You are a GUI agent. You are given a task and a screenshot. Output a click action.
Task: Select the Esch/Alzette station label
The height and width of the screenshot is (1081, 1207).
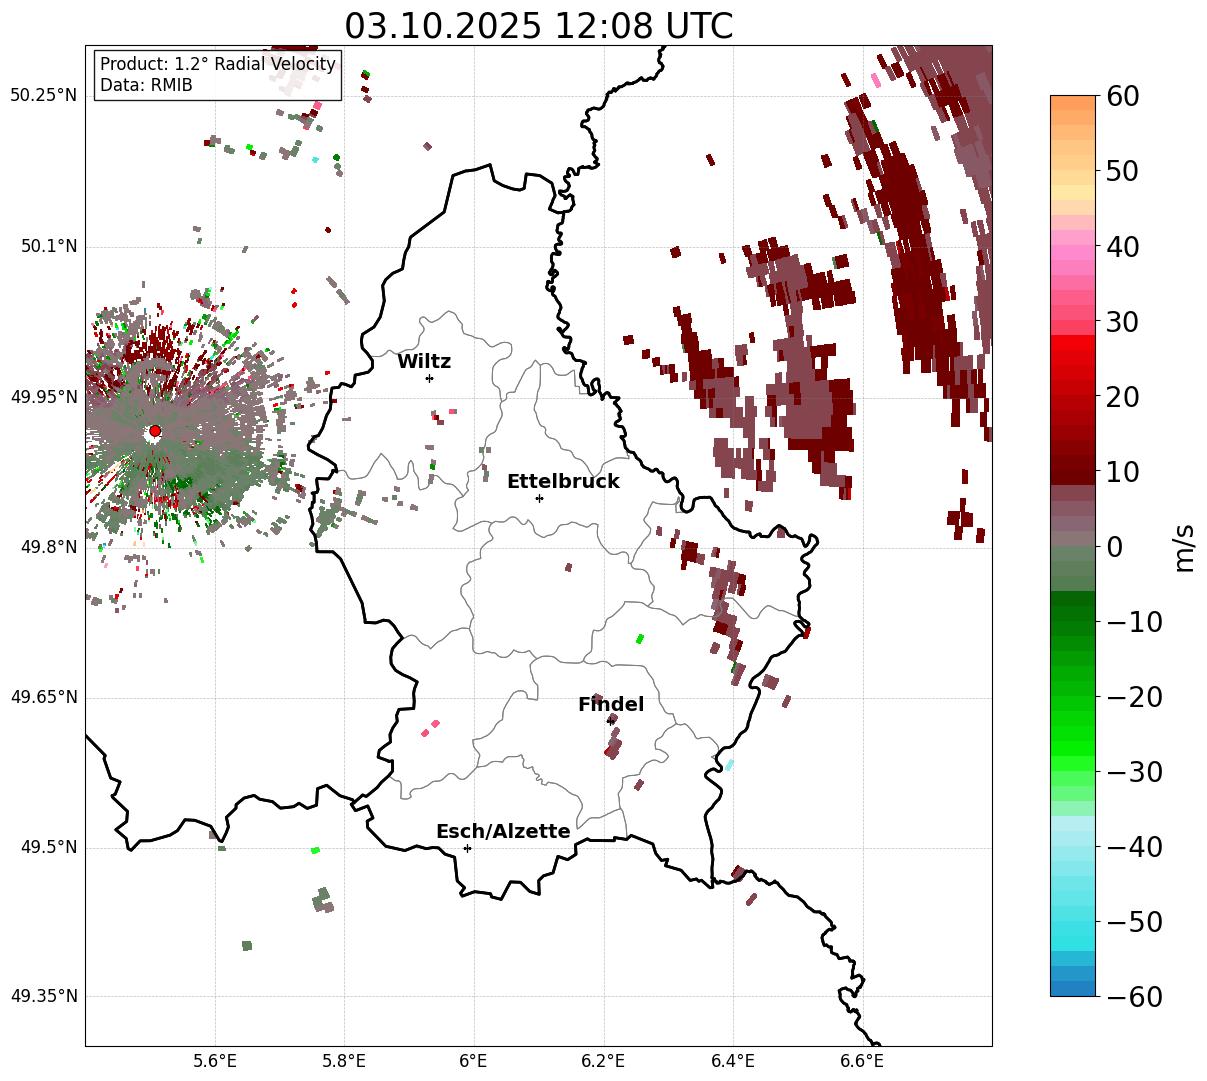(503, 832)
